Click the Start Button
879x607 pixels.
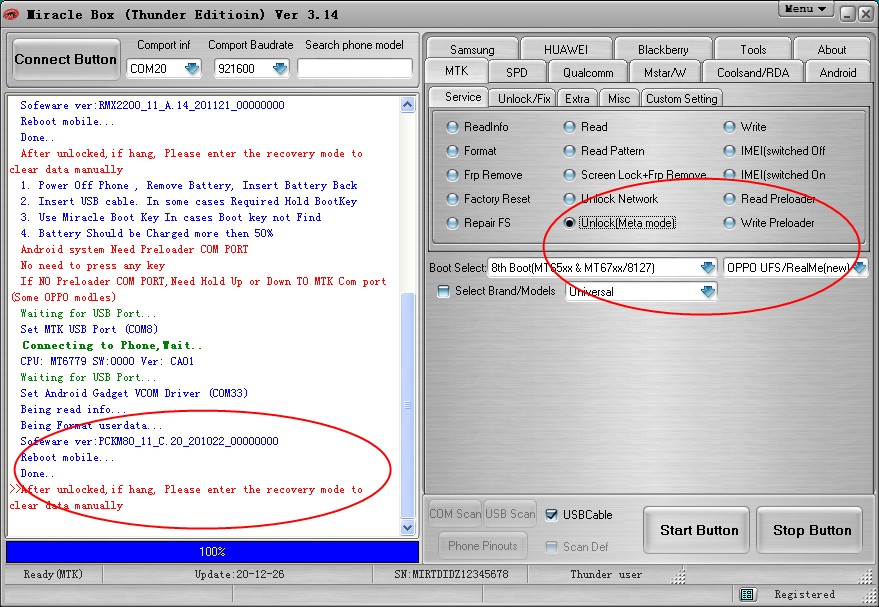pos(696,530)
